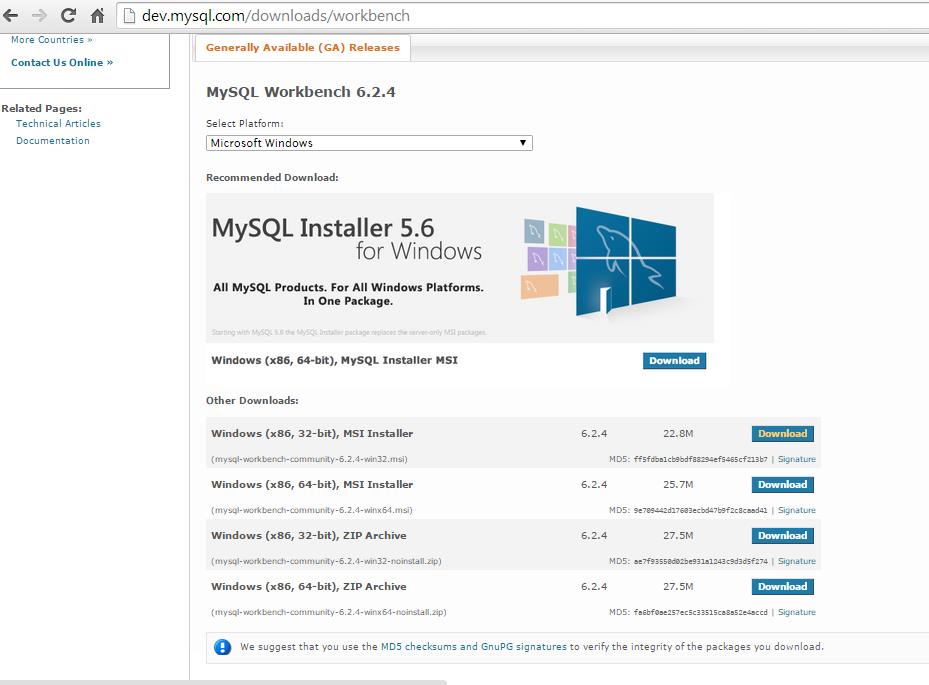Select filename mysql-workbench-community-6.2.4-winx64.msi
Screen dimensions: 929x685
(312, 510)
